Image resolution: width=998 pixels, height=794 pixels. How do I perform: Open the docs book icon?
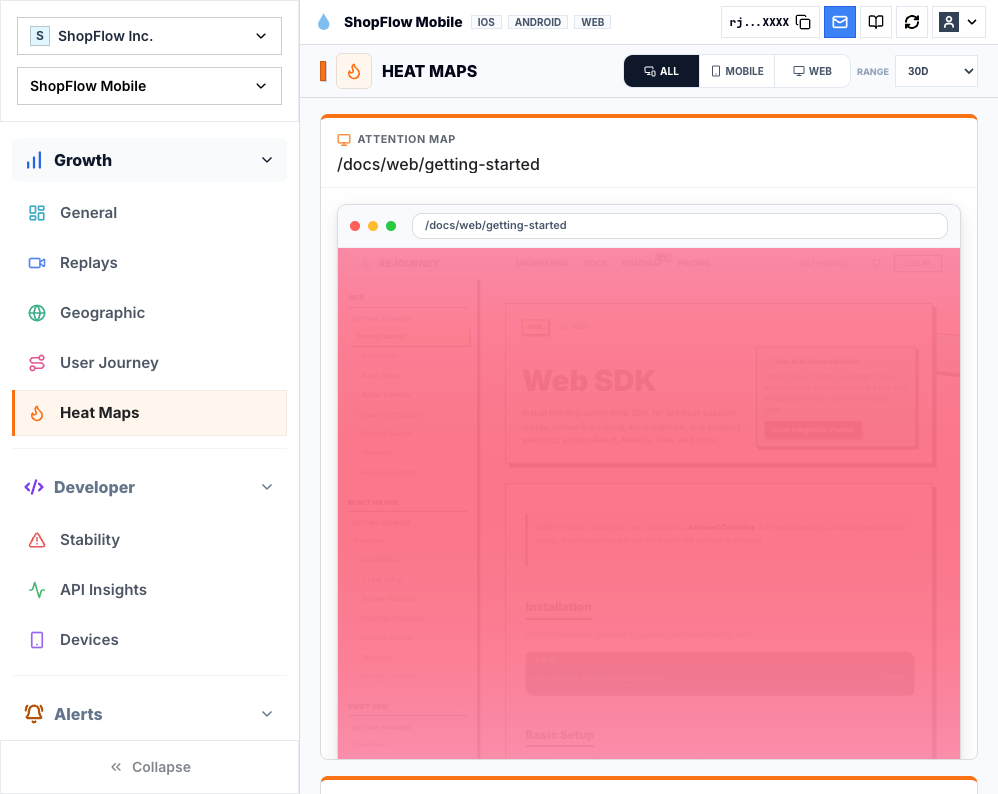pos(876,22)
